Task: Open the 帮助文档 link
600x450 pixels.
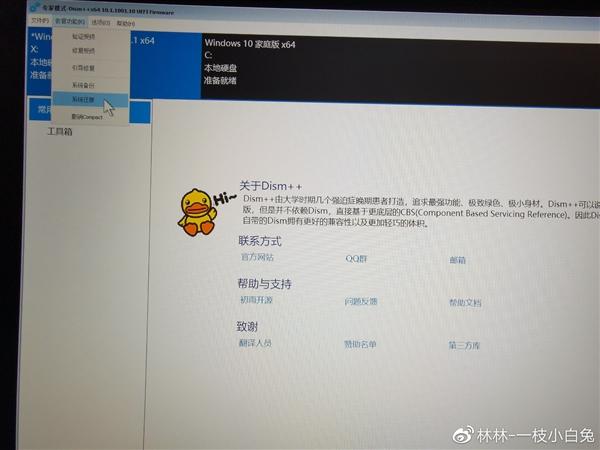Action: click(465, 303)
